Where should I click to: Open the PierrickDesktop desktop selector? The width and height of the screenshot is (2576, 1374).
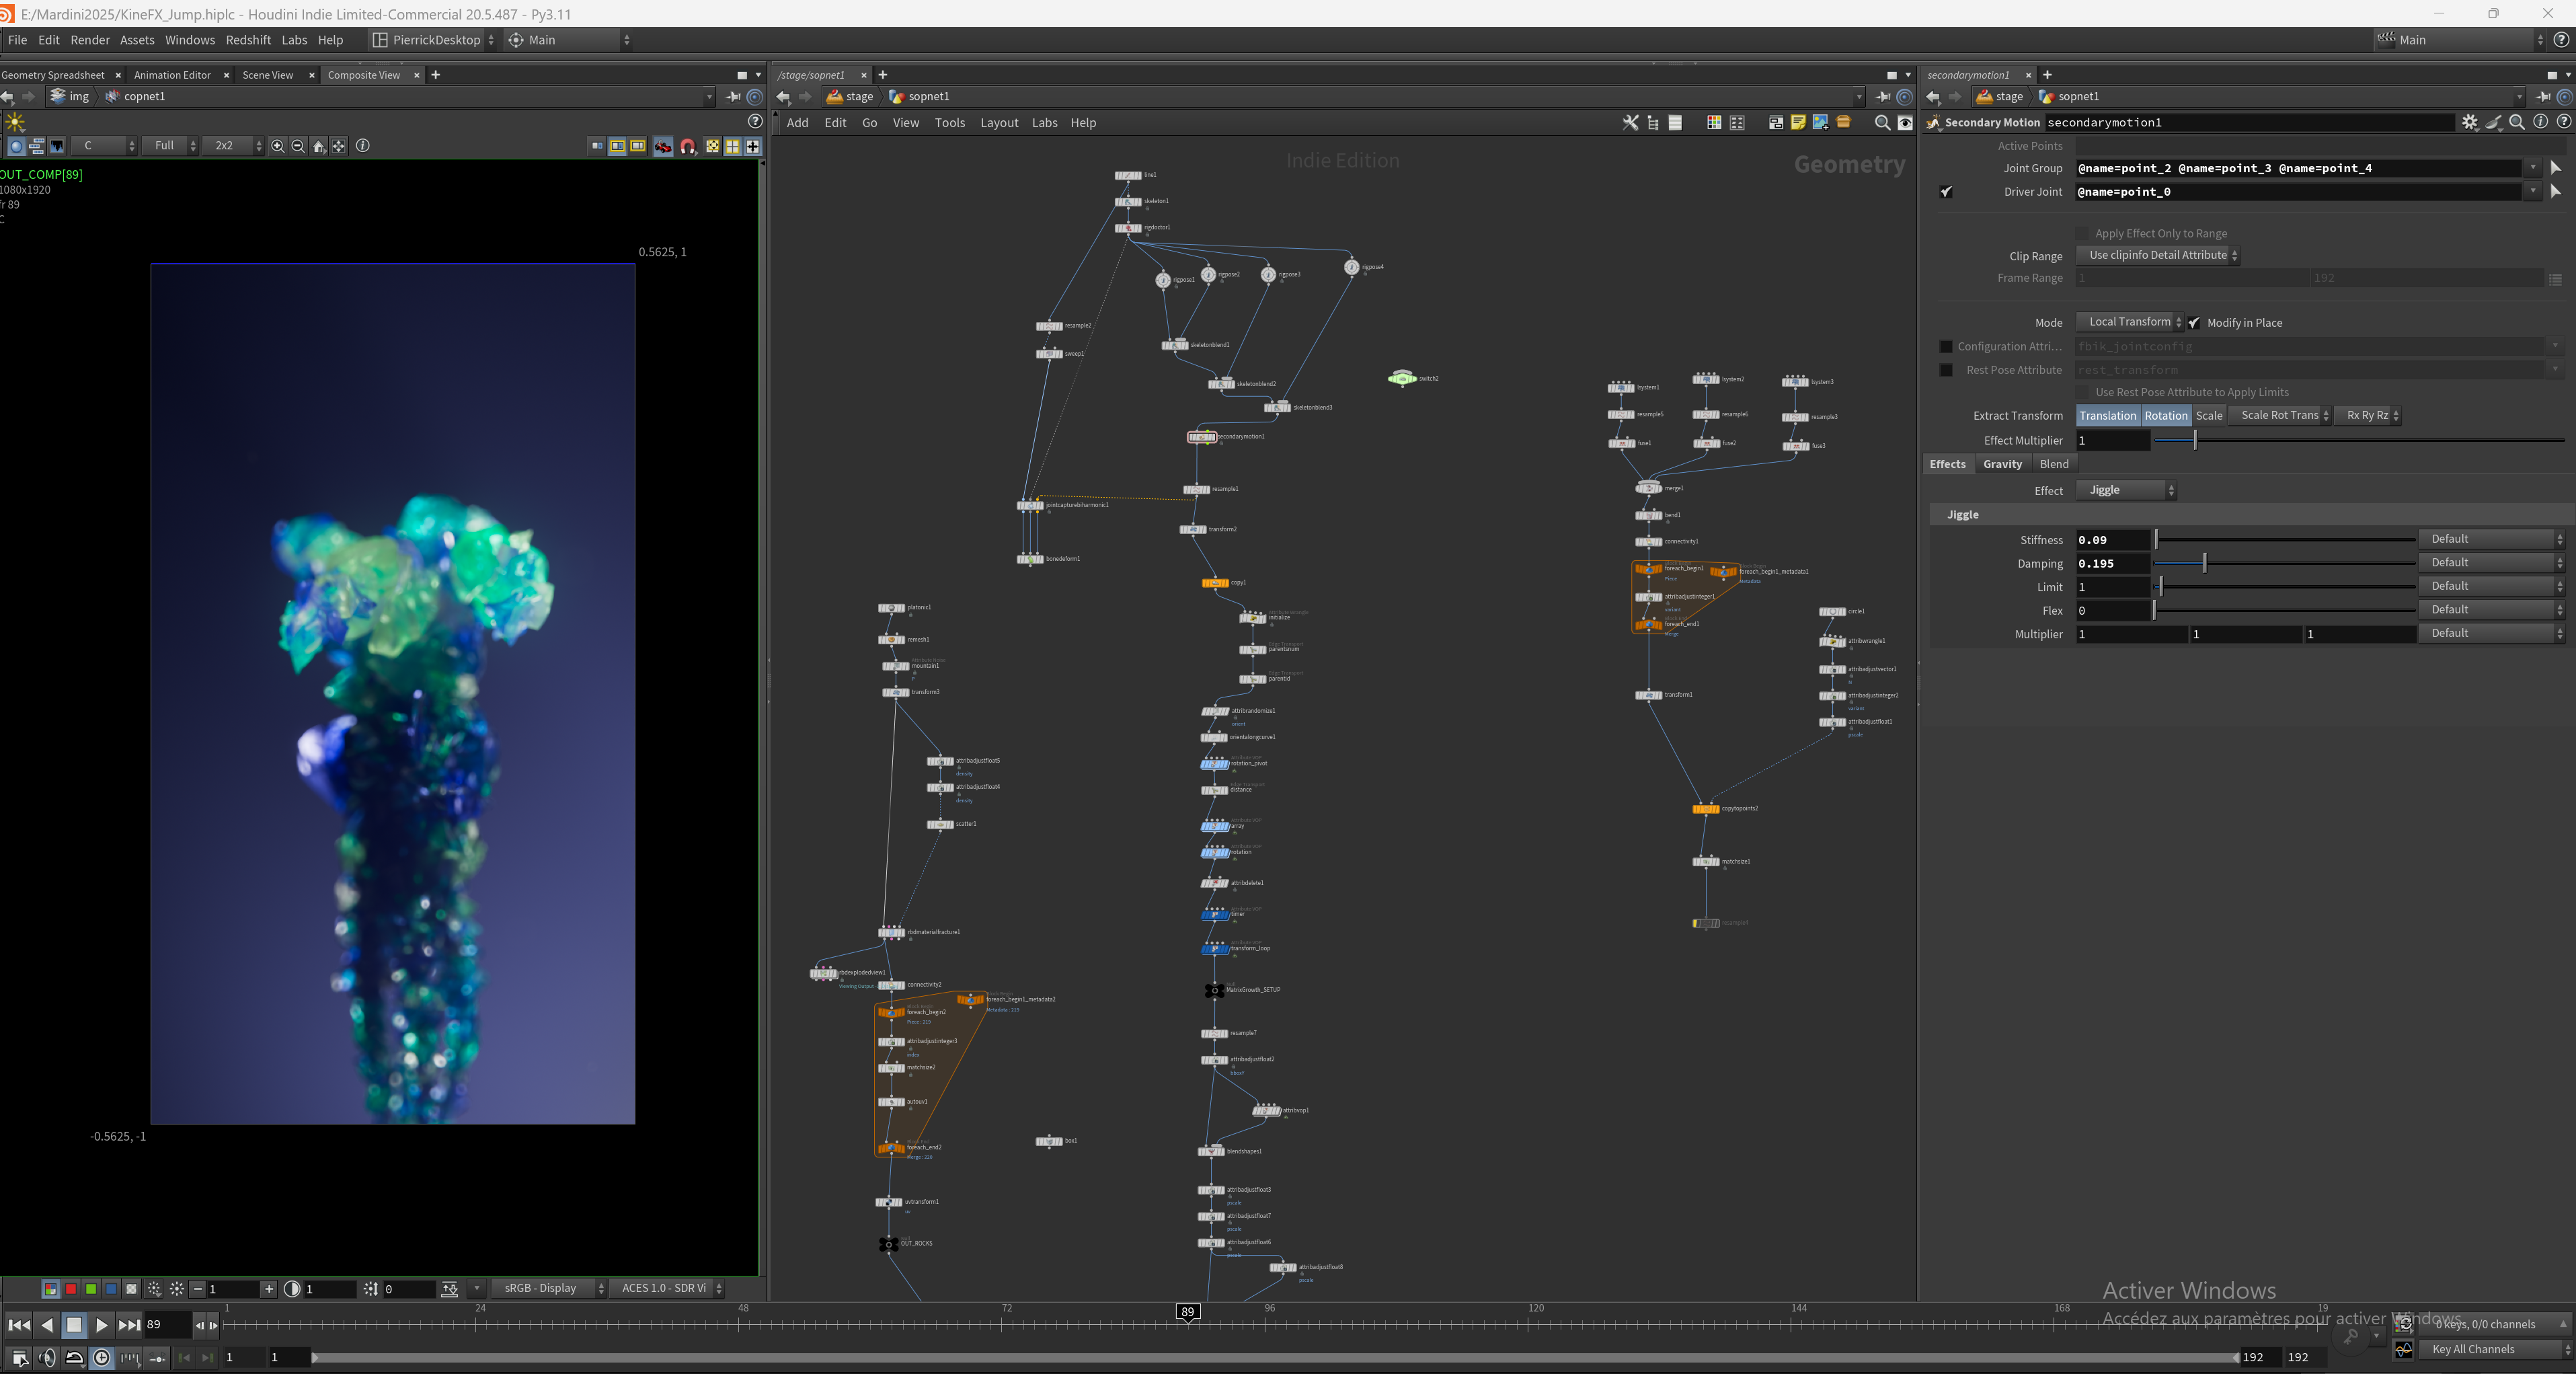click(x=433, y=40)
